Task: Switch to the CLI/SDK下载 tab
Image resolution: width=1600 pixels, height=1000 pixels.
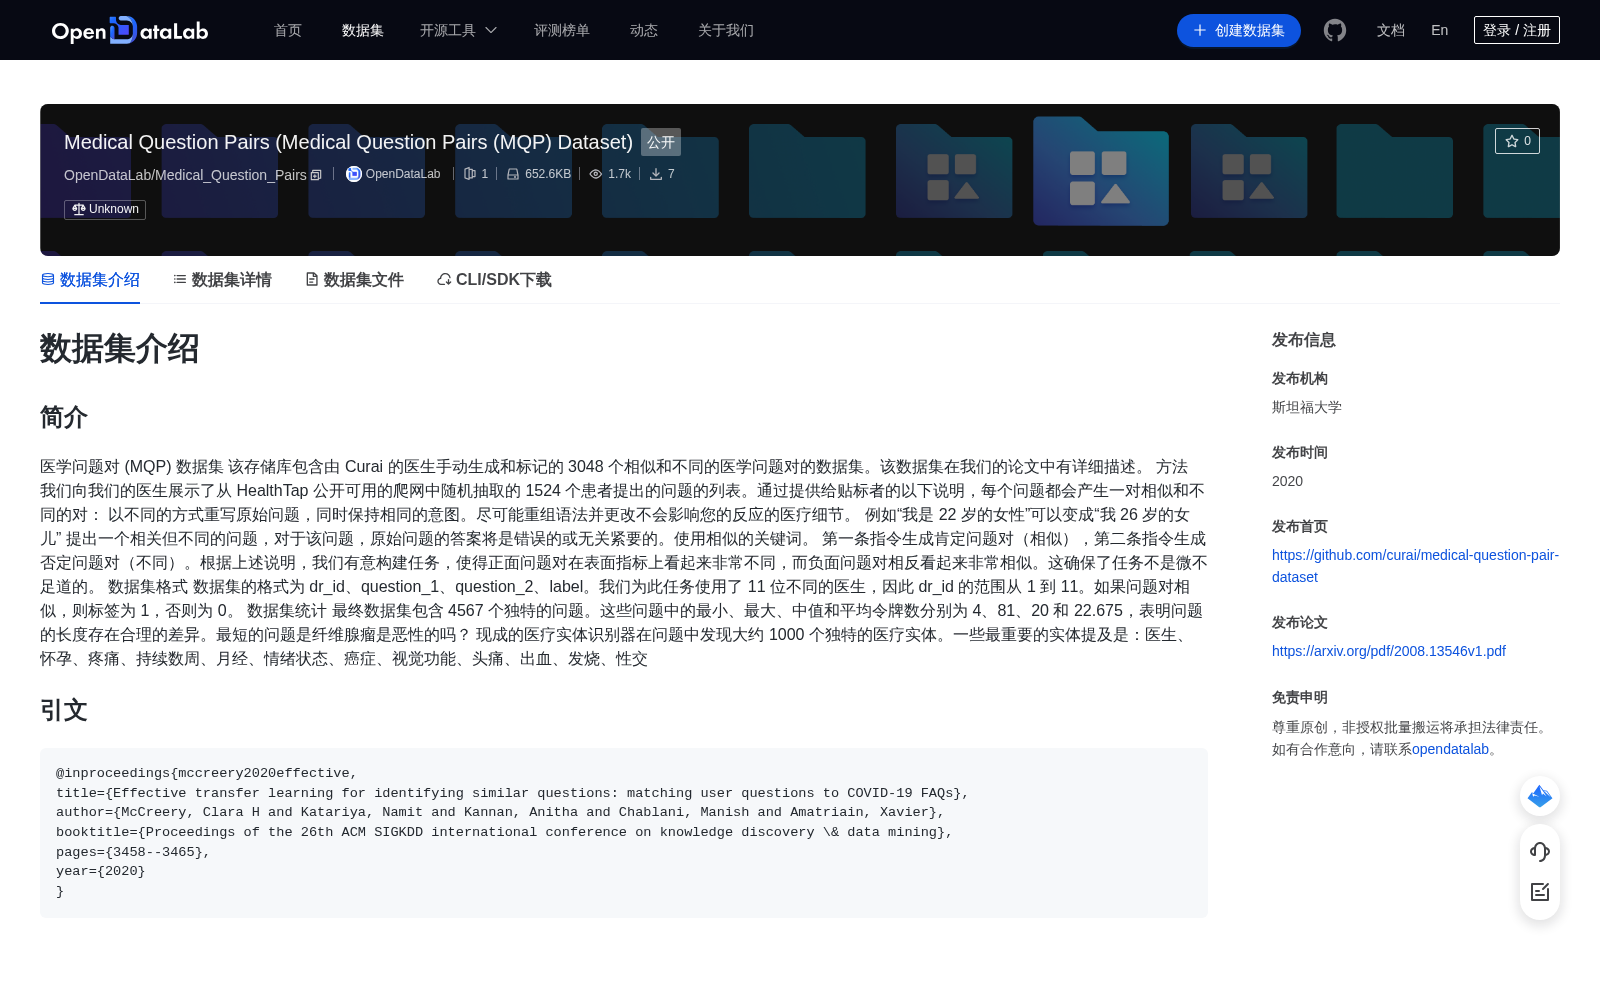Action: click(494, 280)
